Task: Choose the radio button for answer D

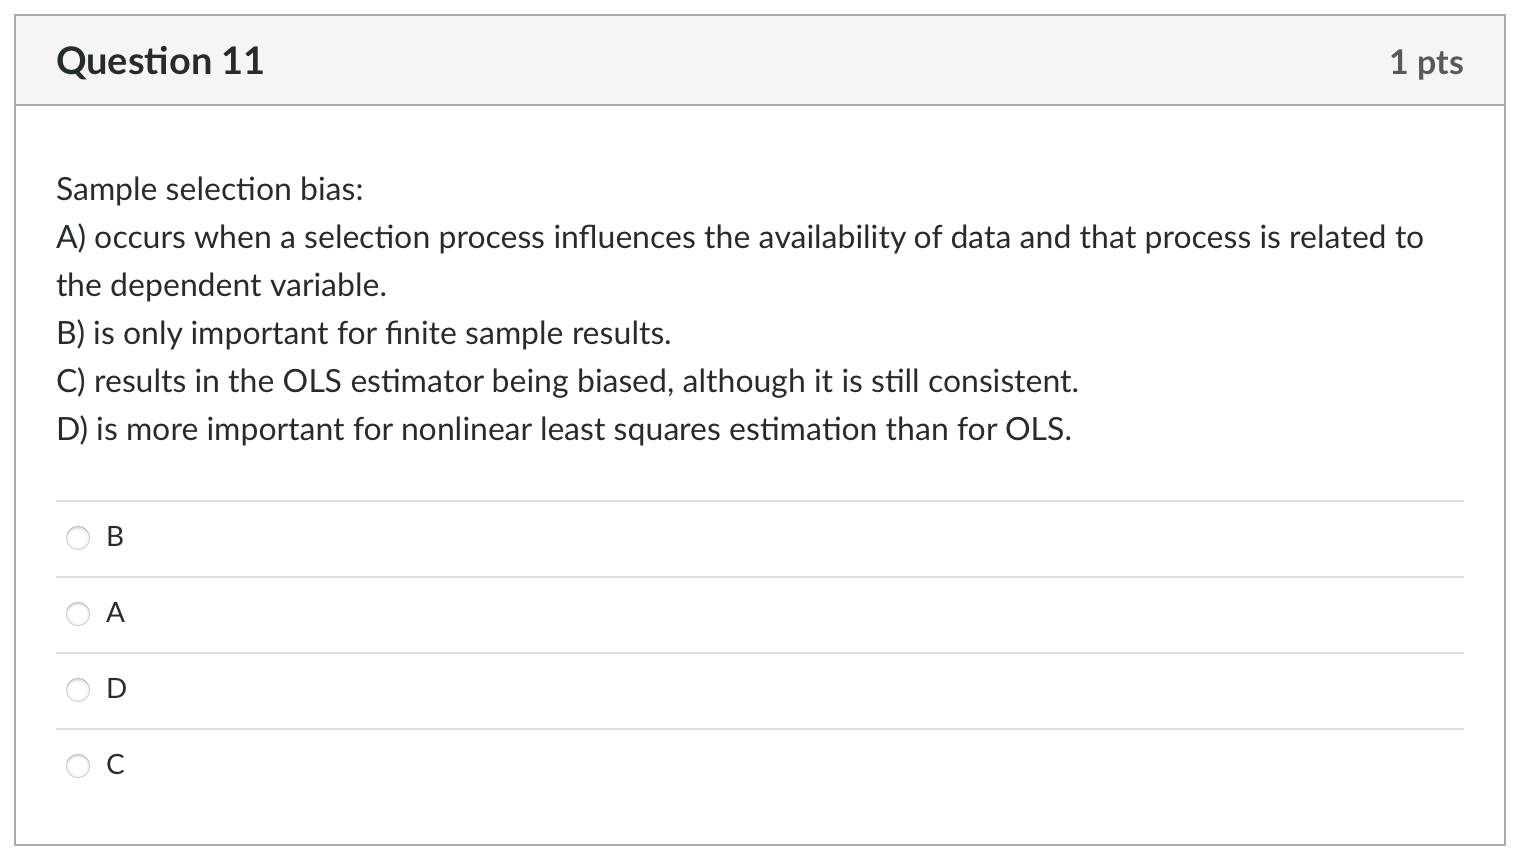Action: click(78, 690)
